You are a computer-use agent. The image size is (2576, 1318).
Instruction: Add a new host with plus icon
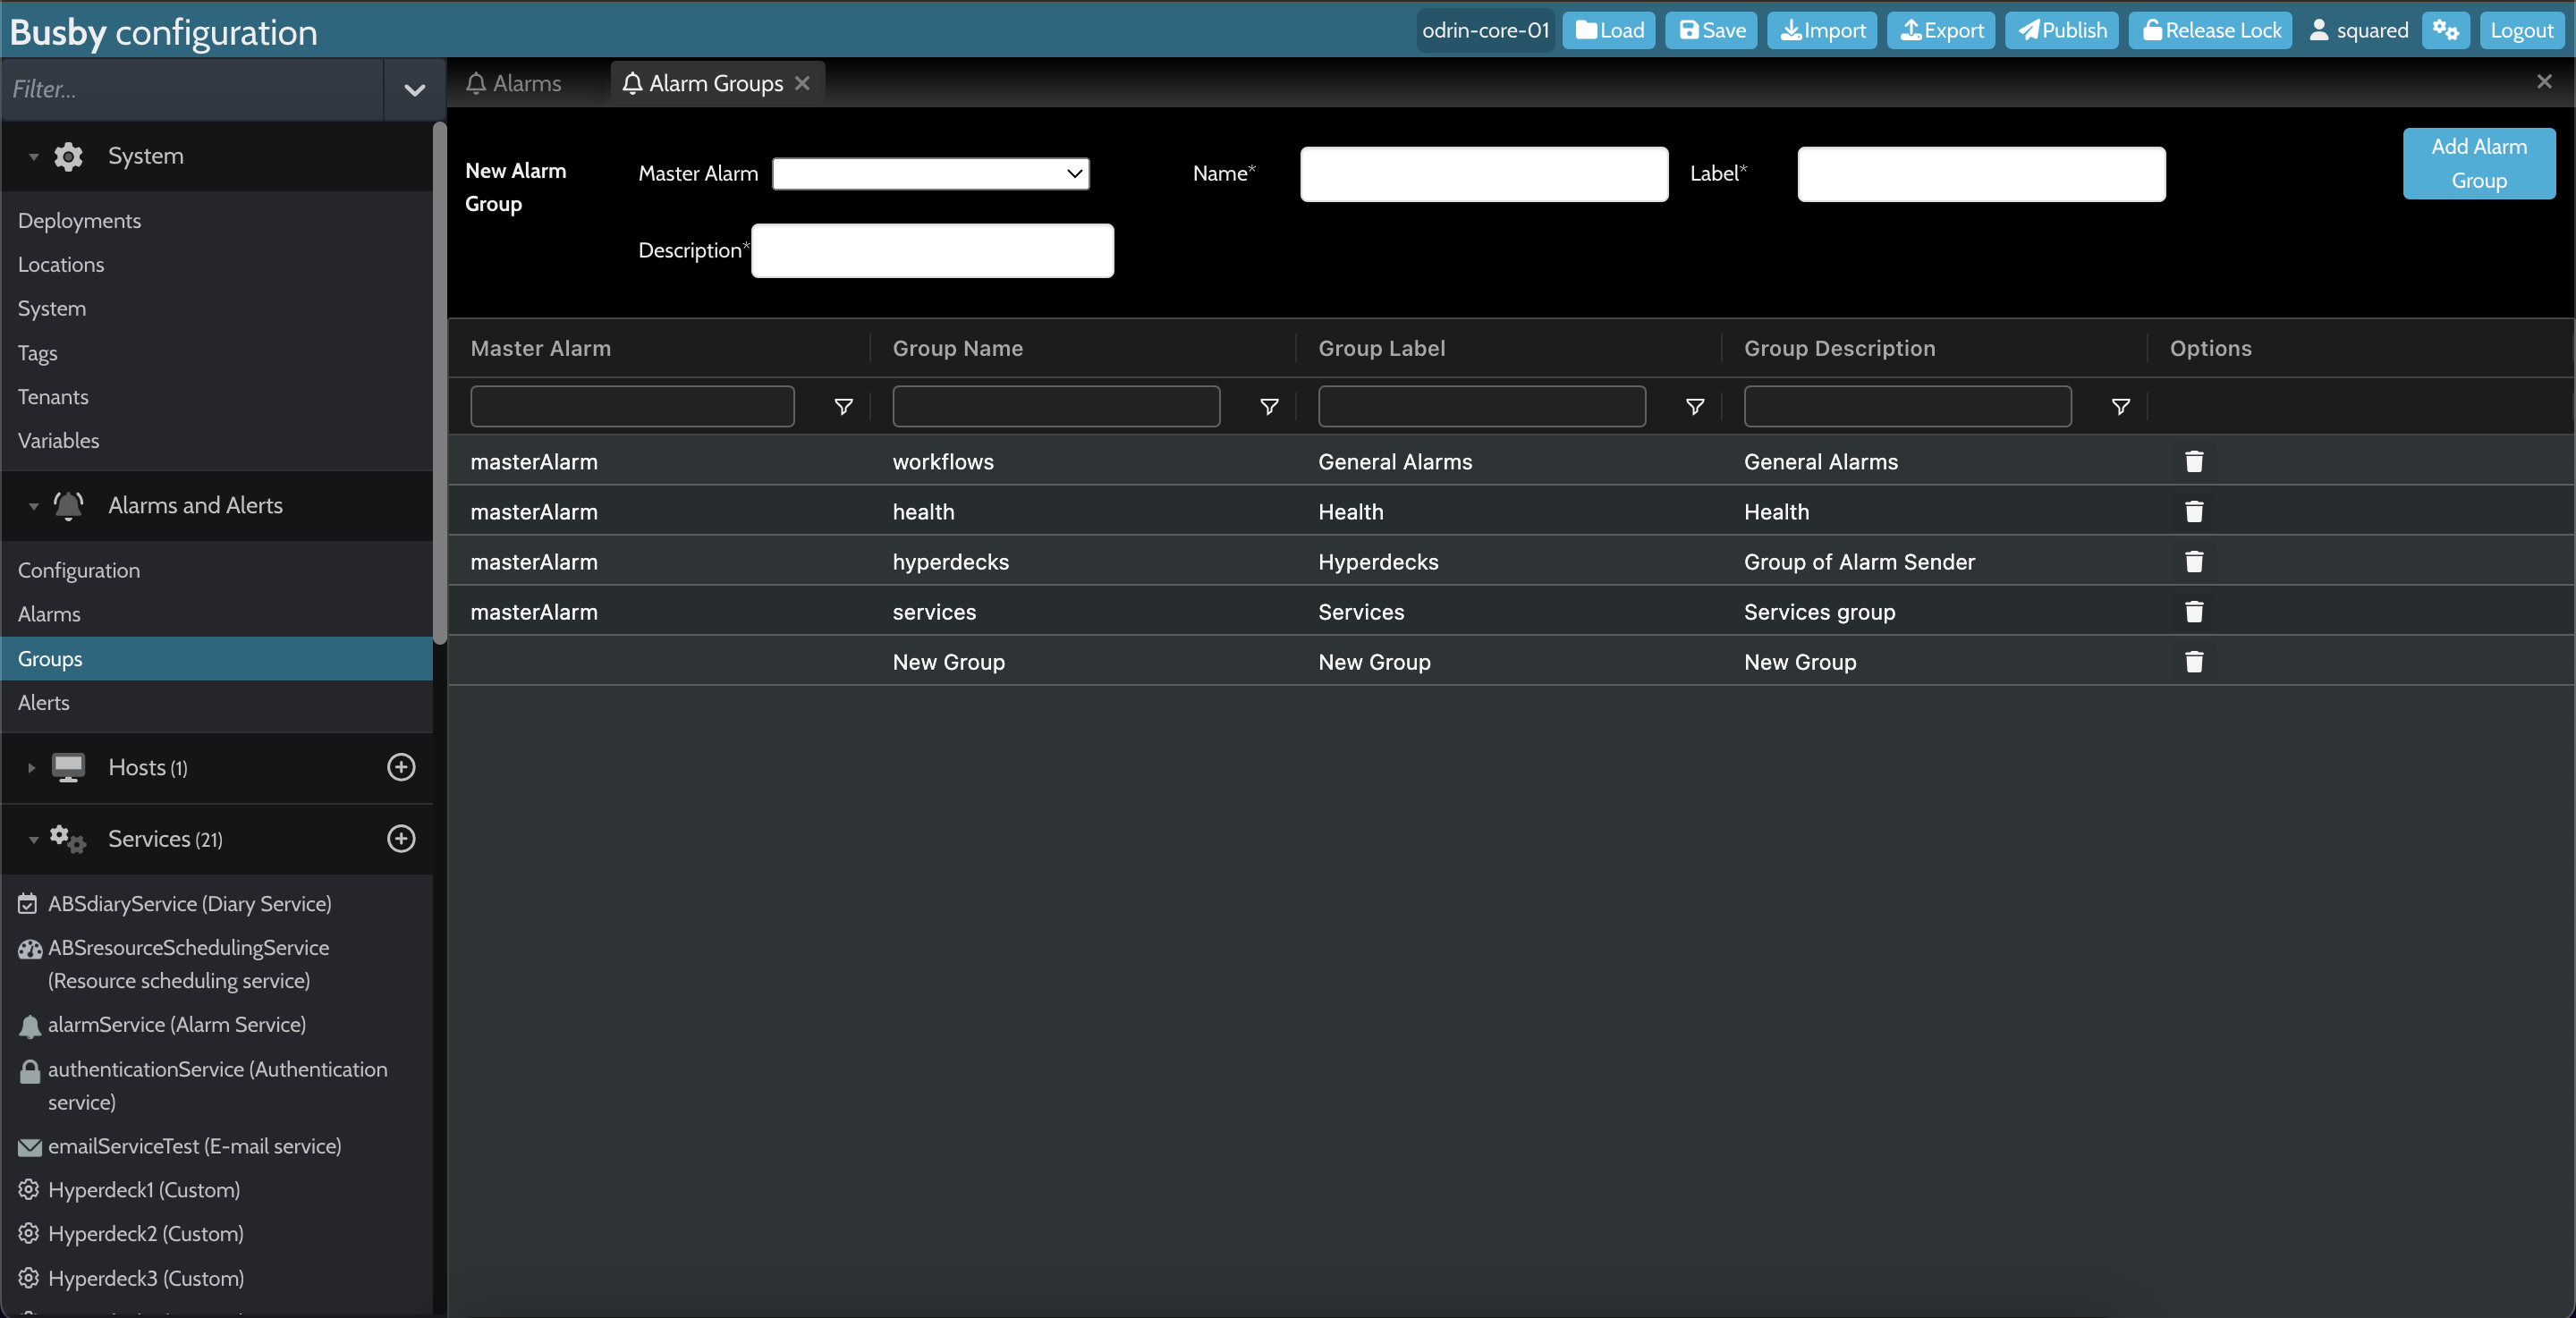point(401,767)
